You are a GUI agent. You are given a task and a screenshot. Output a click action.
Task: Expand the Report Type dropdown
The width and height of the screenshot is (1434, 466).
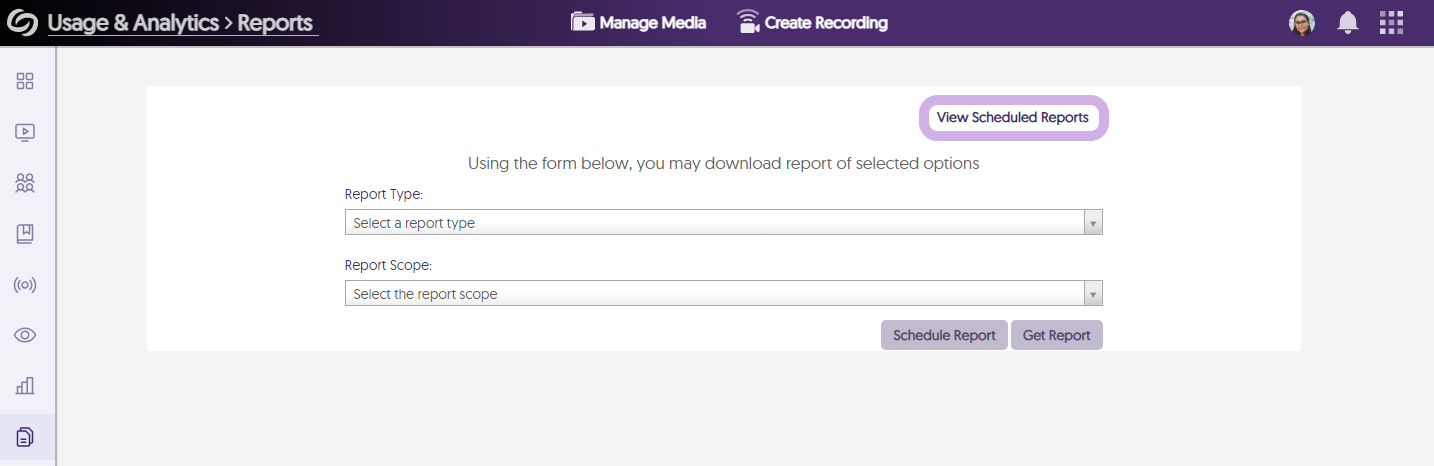723,223
